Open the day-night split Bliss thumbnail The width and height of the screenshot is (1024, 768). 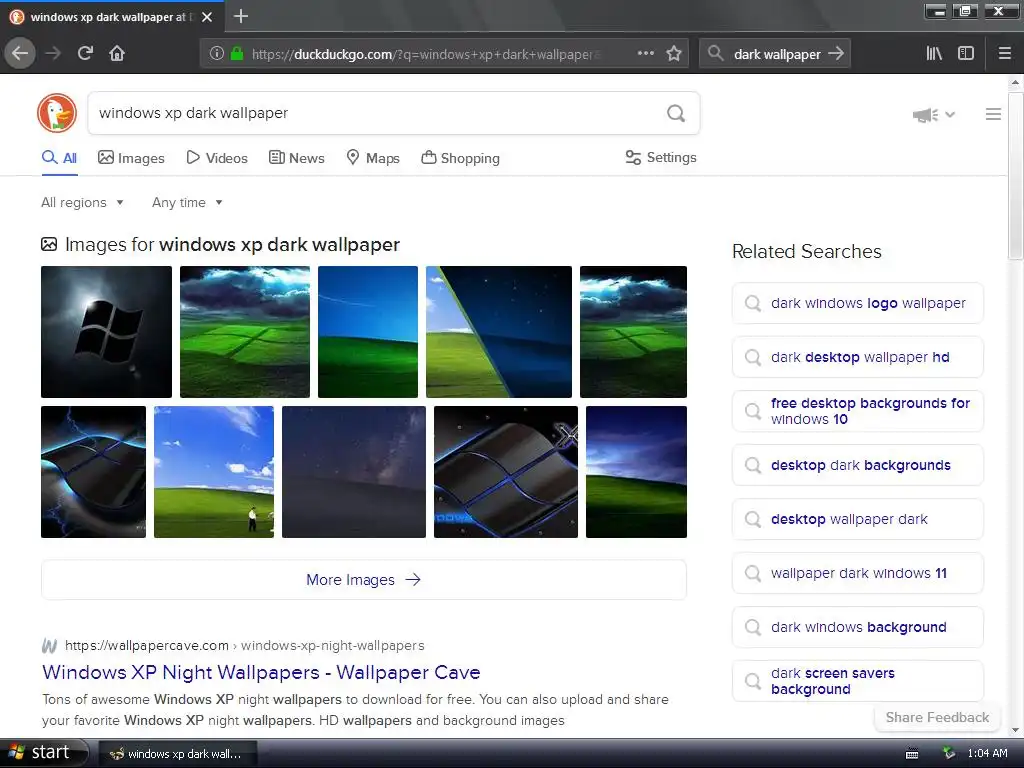pos(499,332)
